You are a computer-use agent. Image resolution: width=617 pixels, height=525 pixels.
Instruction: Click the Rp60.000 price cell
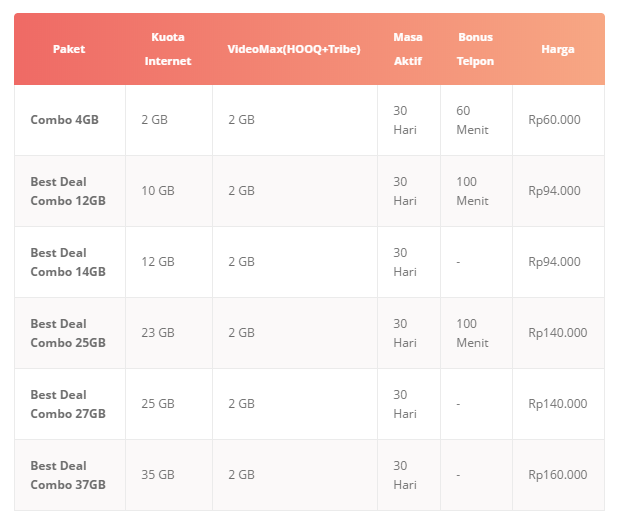[554, 120]
